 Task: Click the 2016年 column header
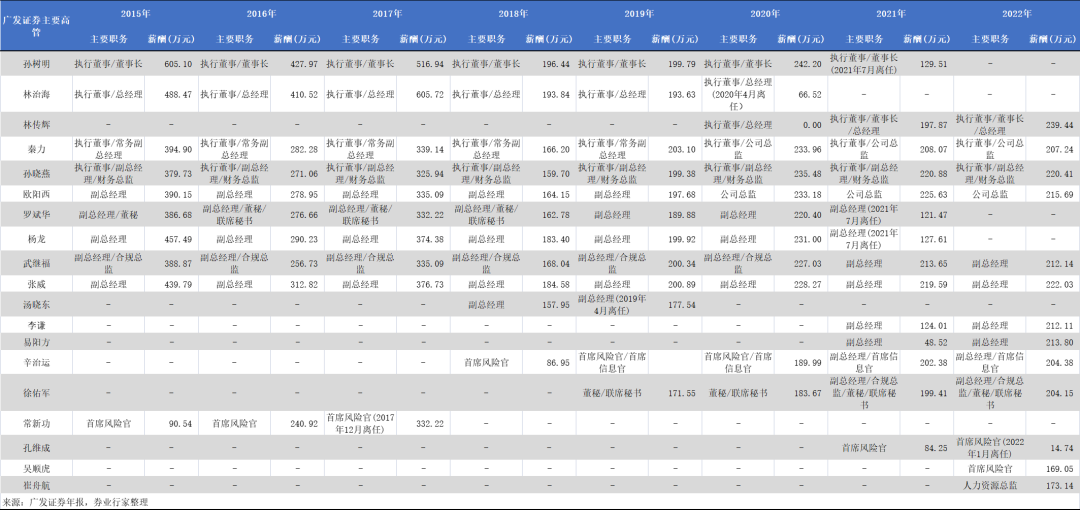[262, 14]
